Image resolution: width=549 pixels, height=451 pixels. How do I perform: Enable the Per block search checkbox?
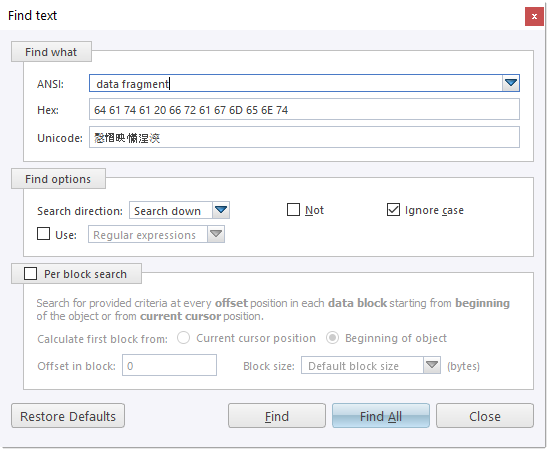[x=30, y=273]
